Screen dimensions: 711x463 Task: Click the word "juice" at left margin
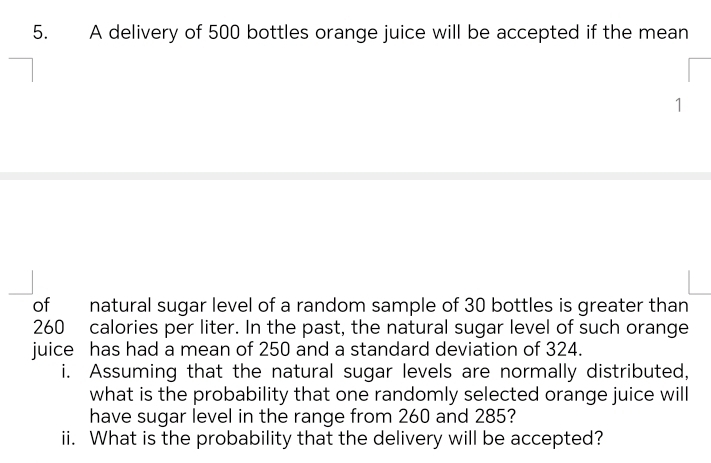[53, 350]
